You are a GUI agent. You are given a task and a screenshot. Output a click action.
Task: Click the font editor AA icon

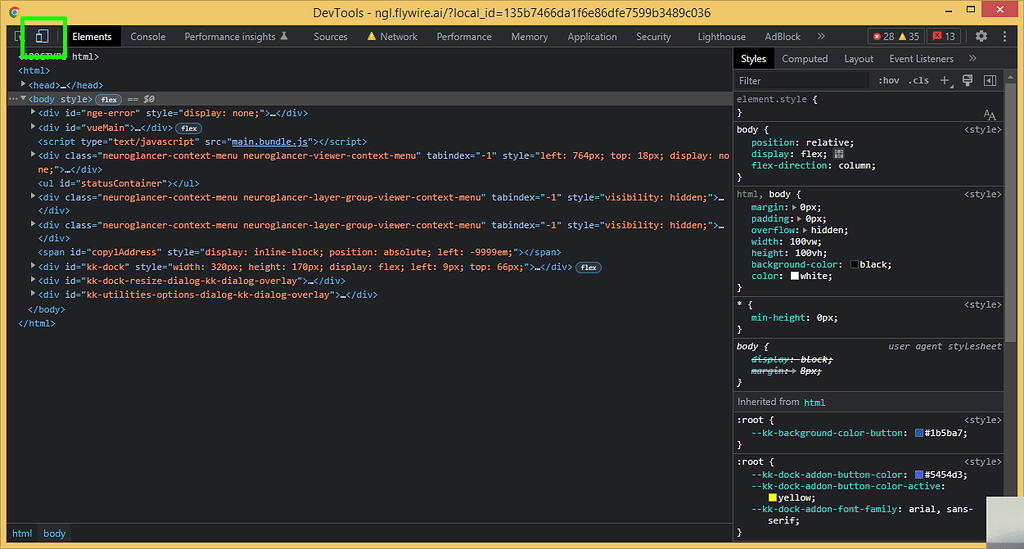click(989, 115)
